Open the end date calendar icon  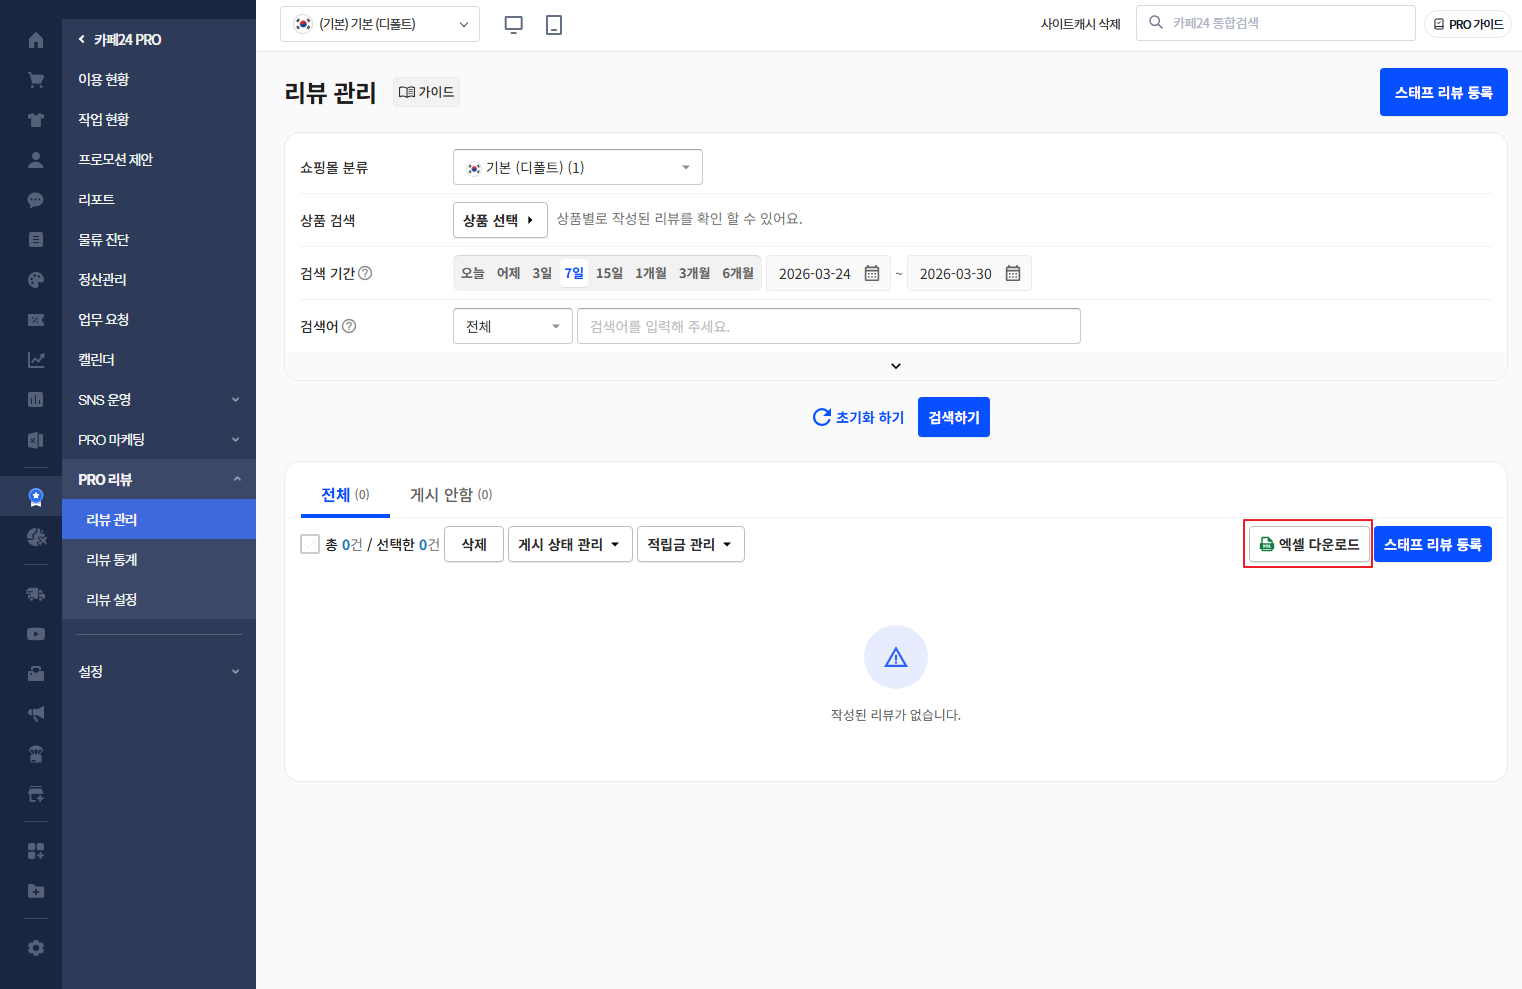tap(1013, 273)
